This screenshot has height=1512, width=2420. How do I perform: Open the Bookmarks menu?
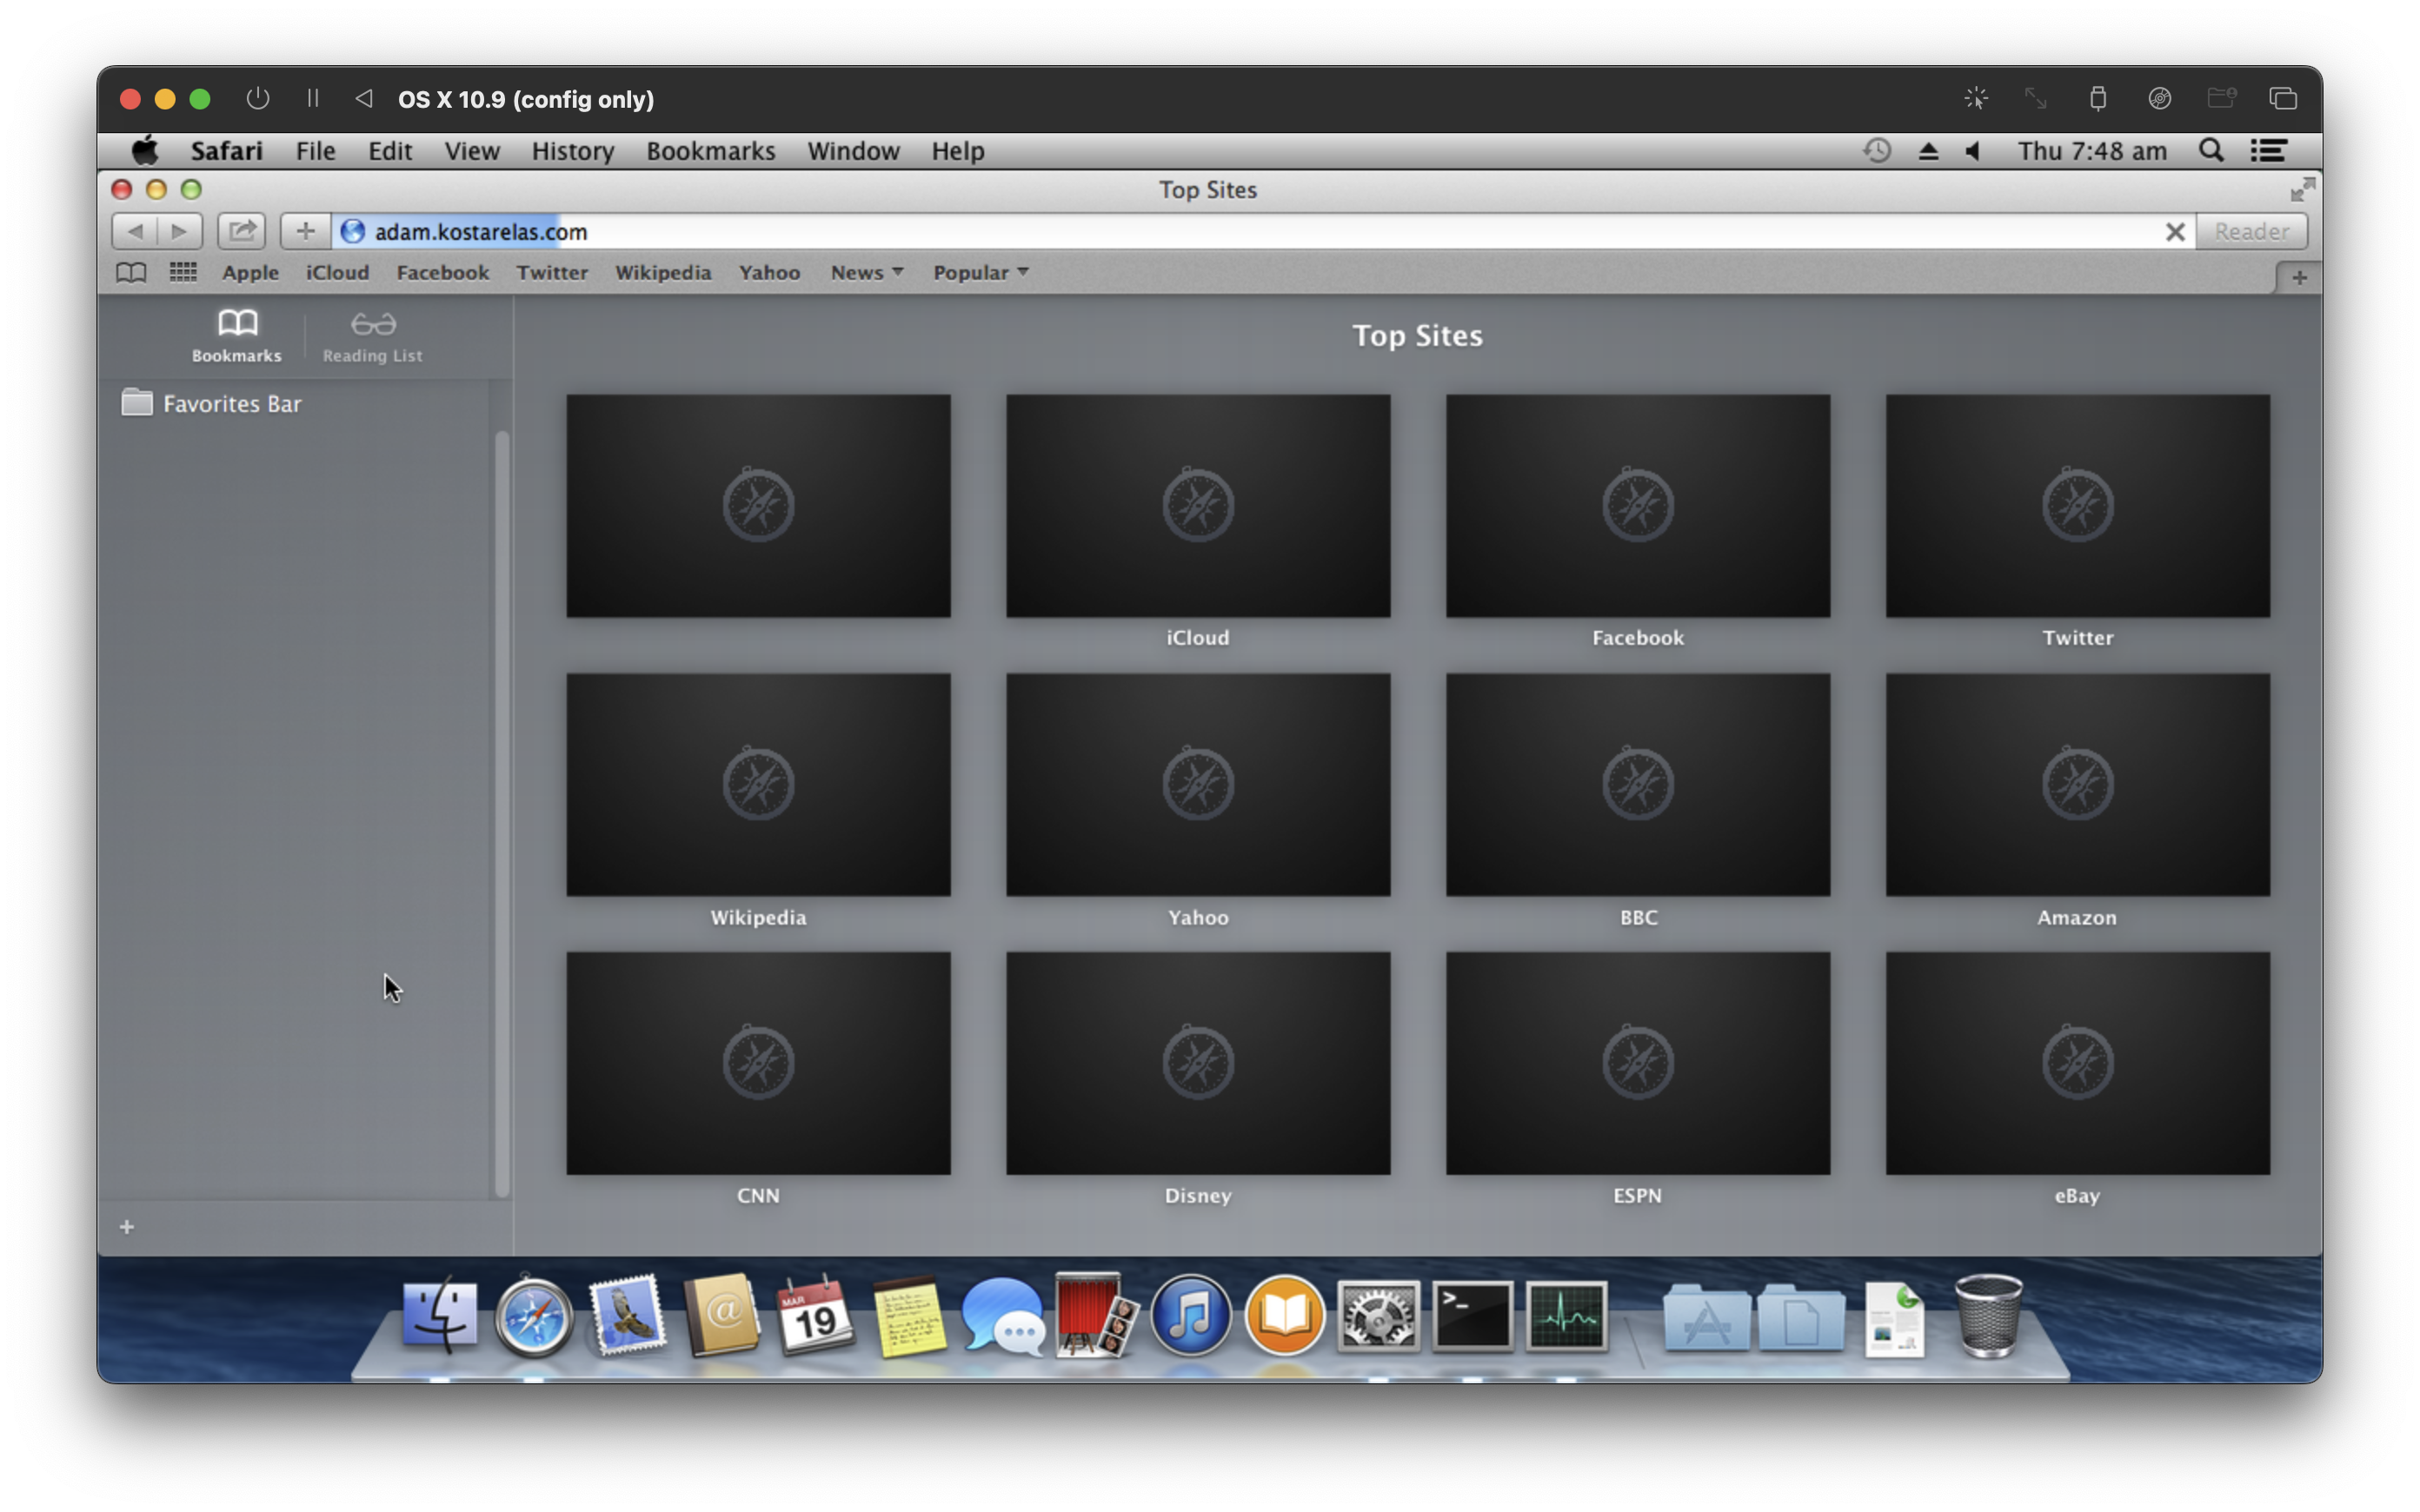coord(710,151)
